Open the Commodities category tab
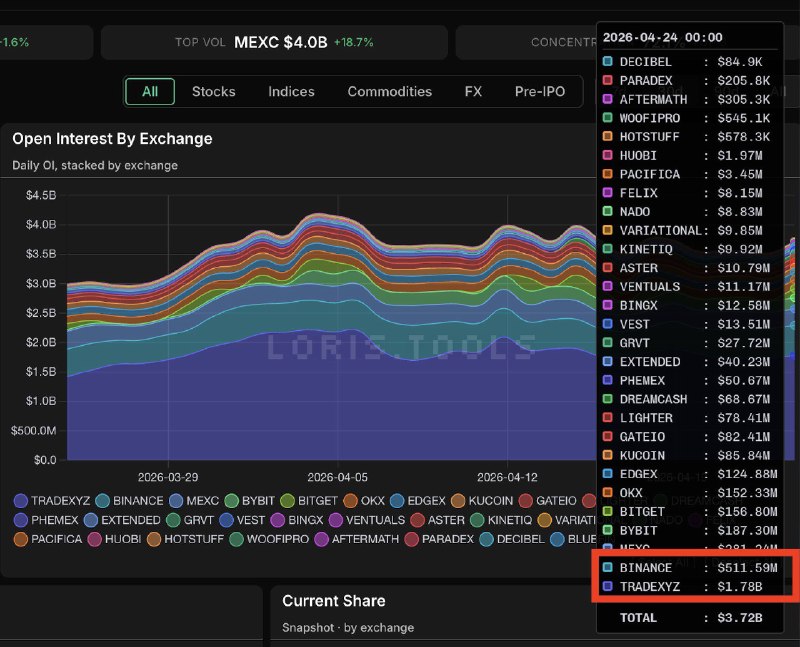800x647 pixels. click(x=389, y=92)
